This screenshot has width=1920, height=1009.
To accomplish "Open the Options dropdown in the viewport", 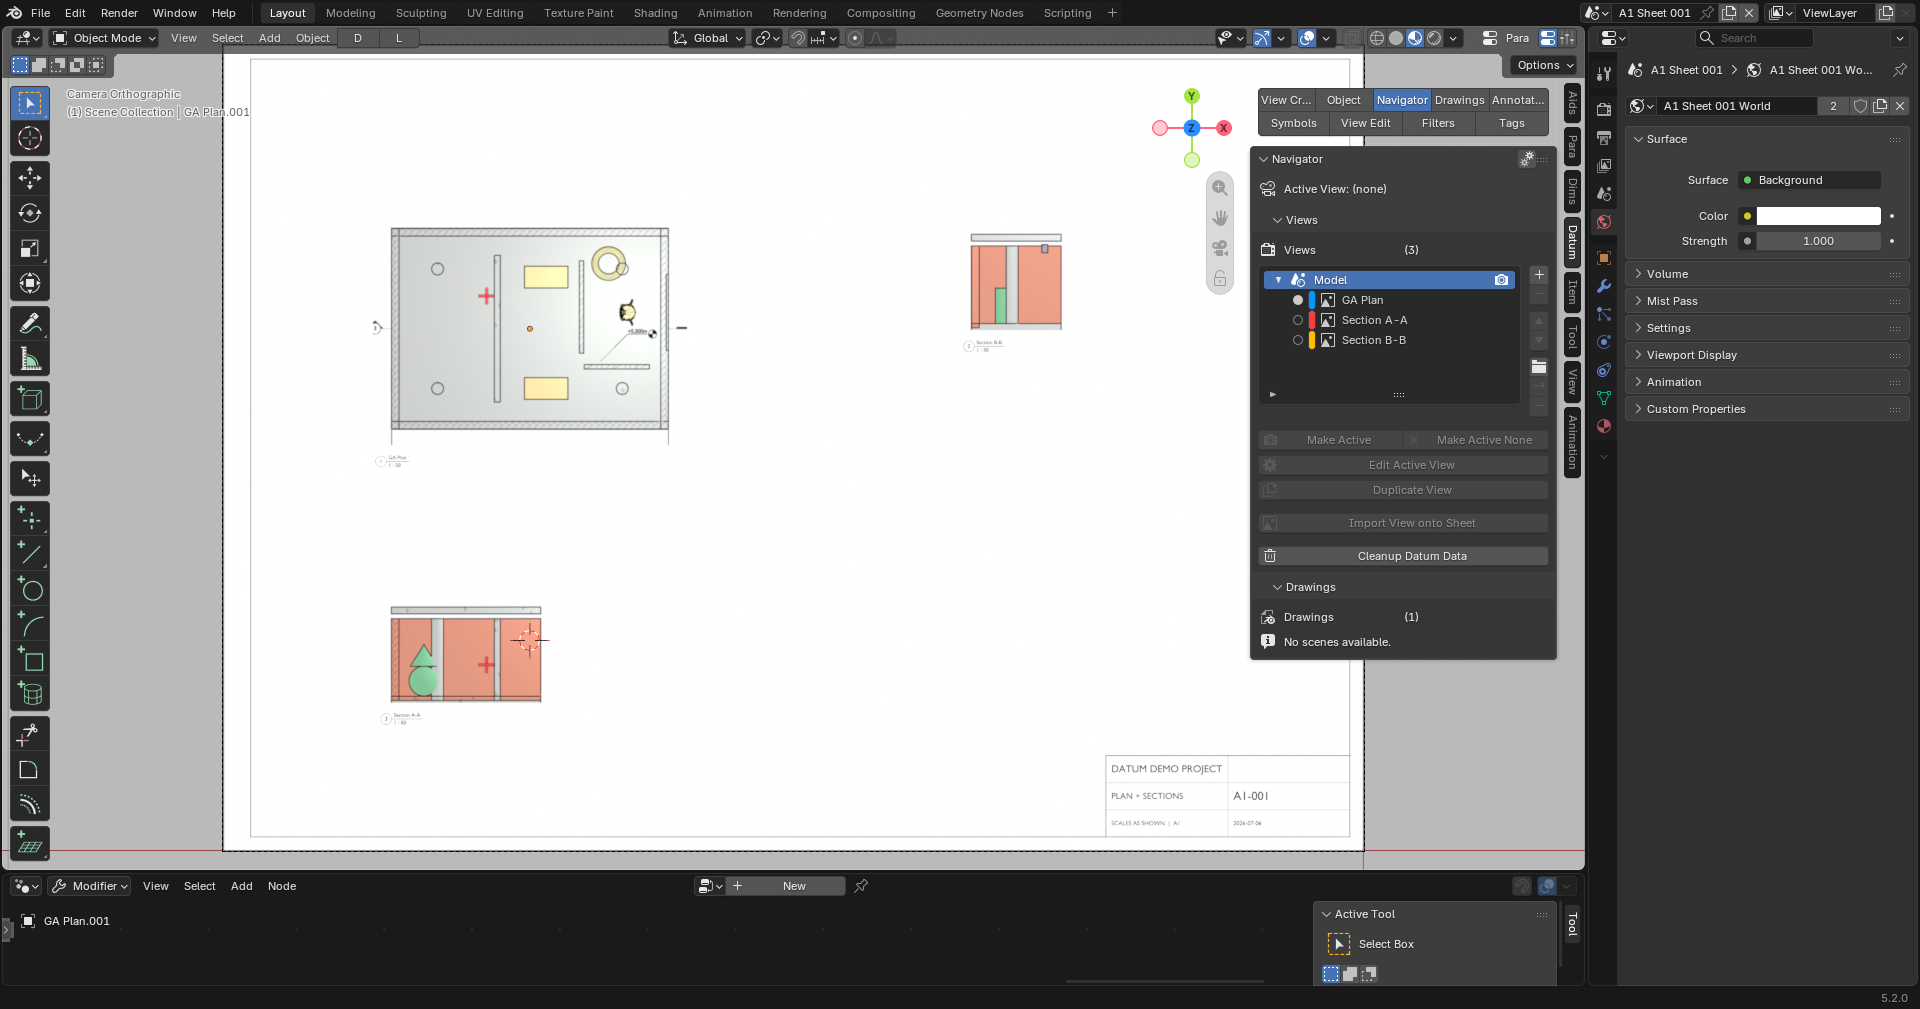I will click(x=1545, y=65).
